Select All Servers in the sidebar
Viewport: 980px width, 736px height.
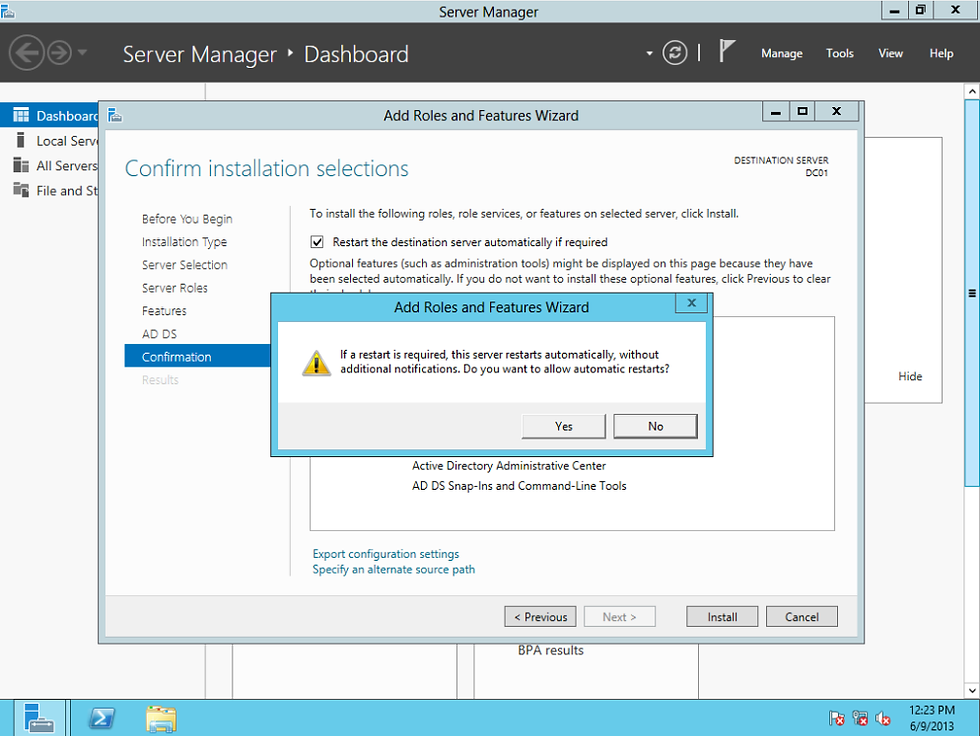coord(50,166)
